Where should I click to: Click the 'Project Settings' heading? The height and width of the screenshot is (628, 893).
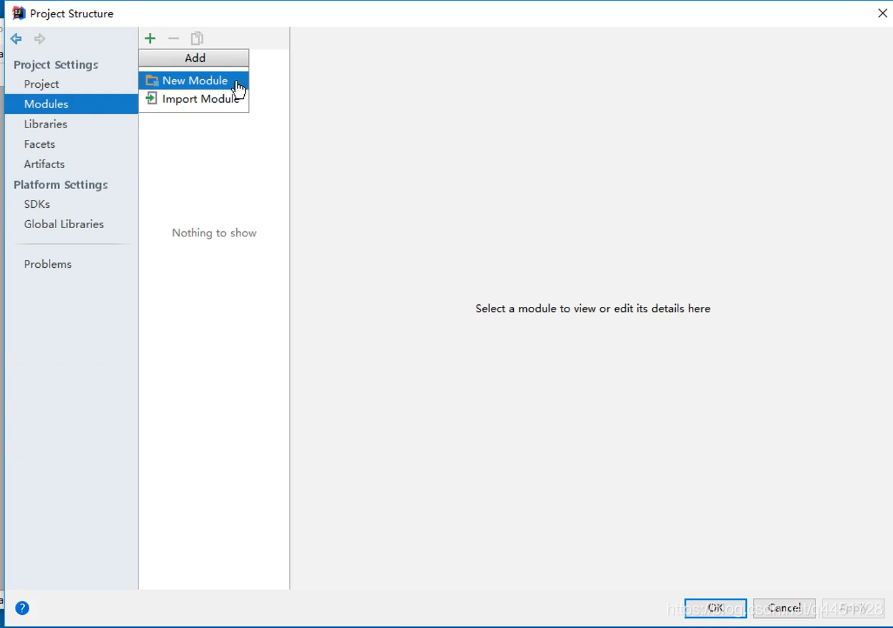(56, 65)
